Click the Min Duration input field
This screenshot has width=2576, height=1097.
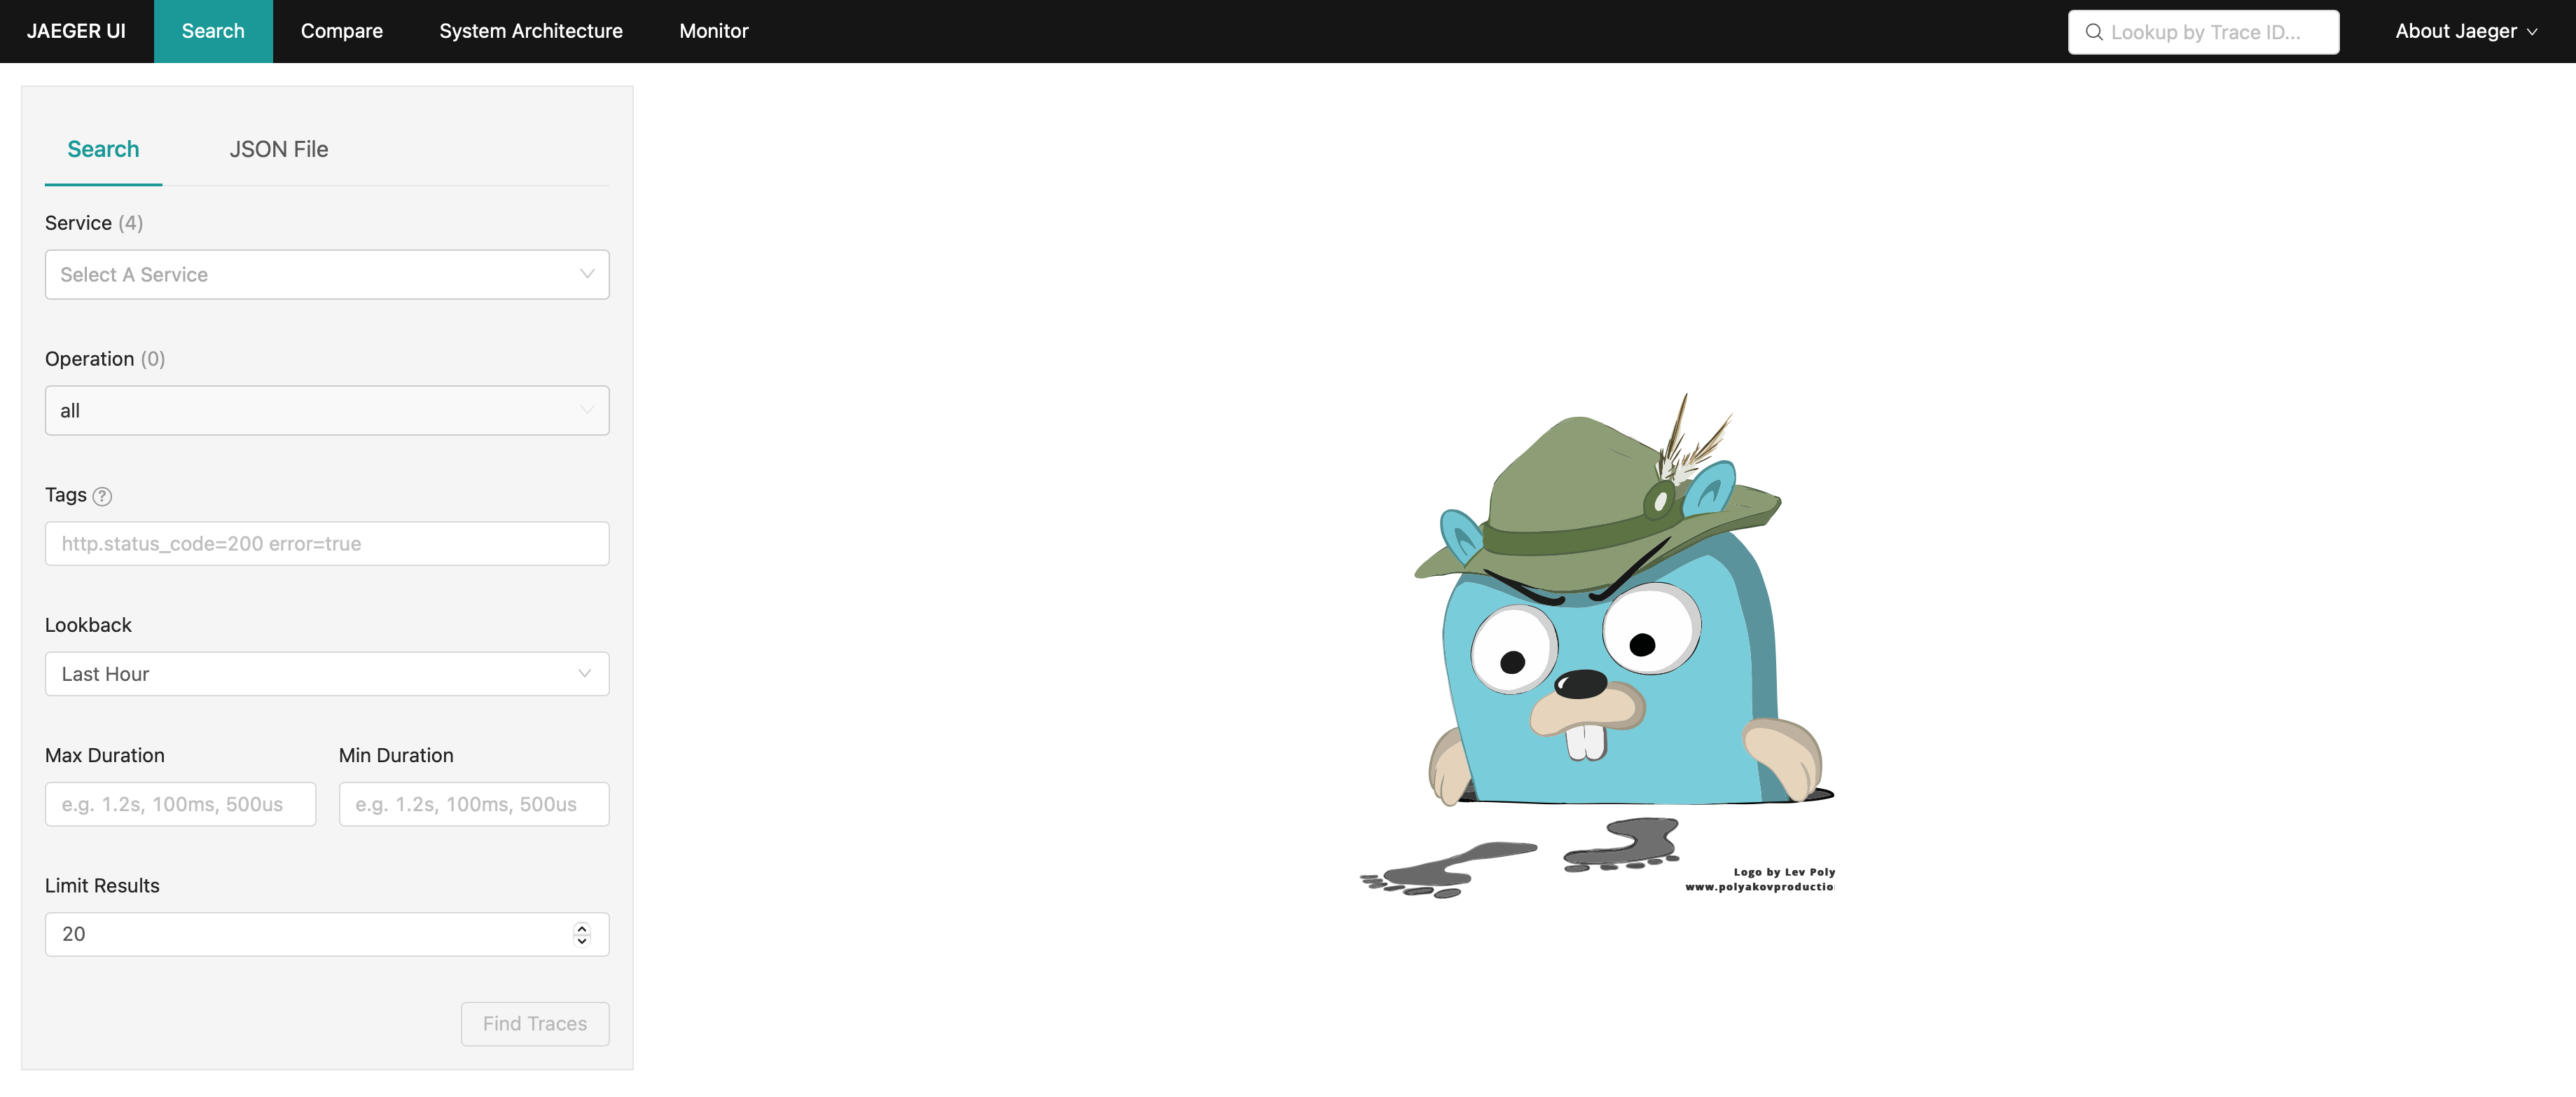[474, 804]
